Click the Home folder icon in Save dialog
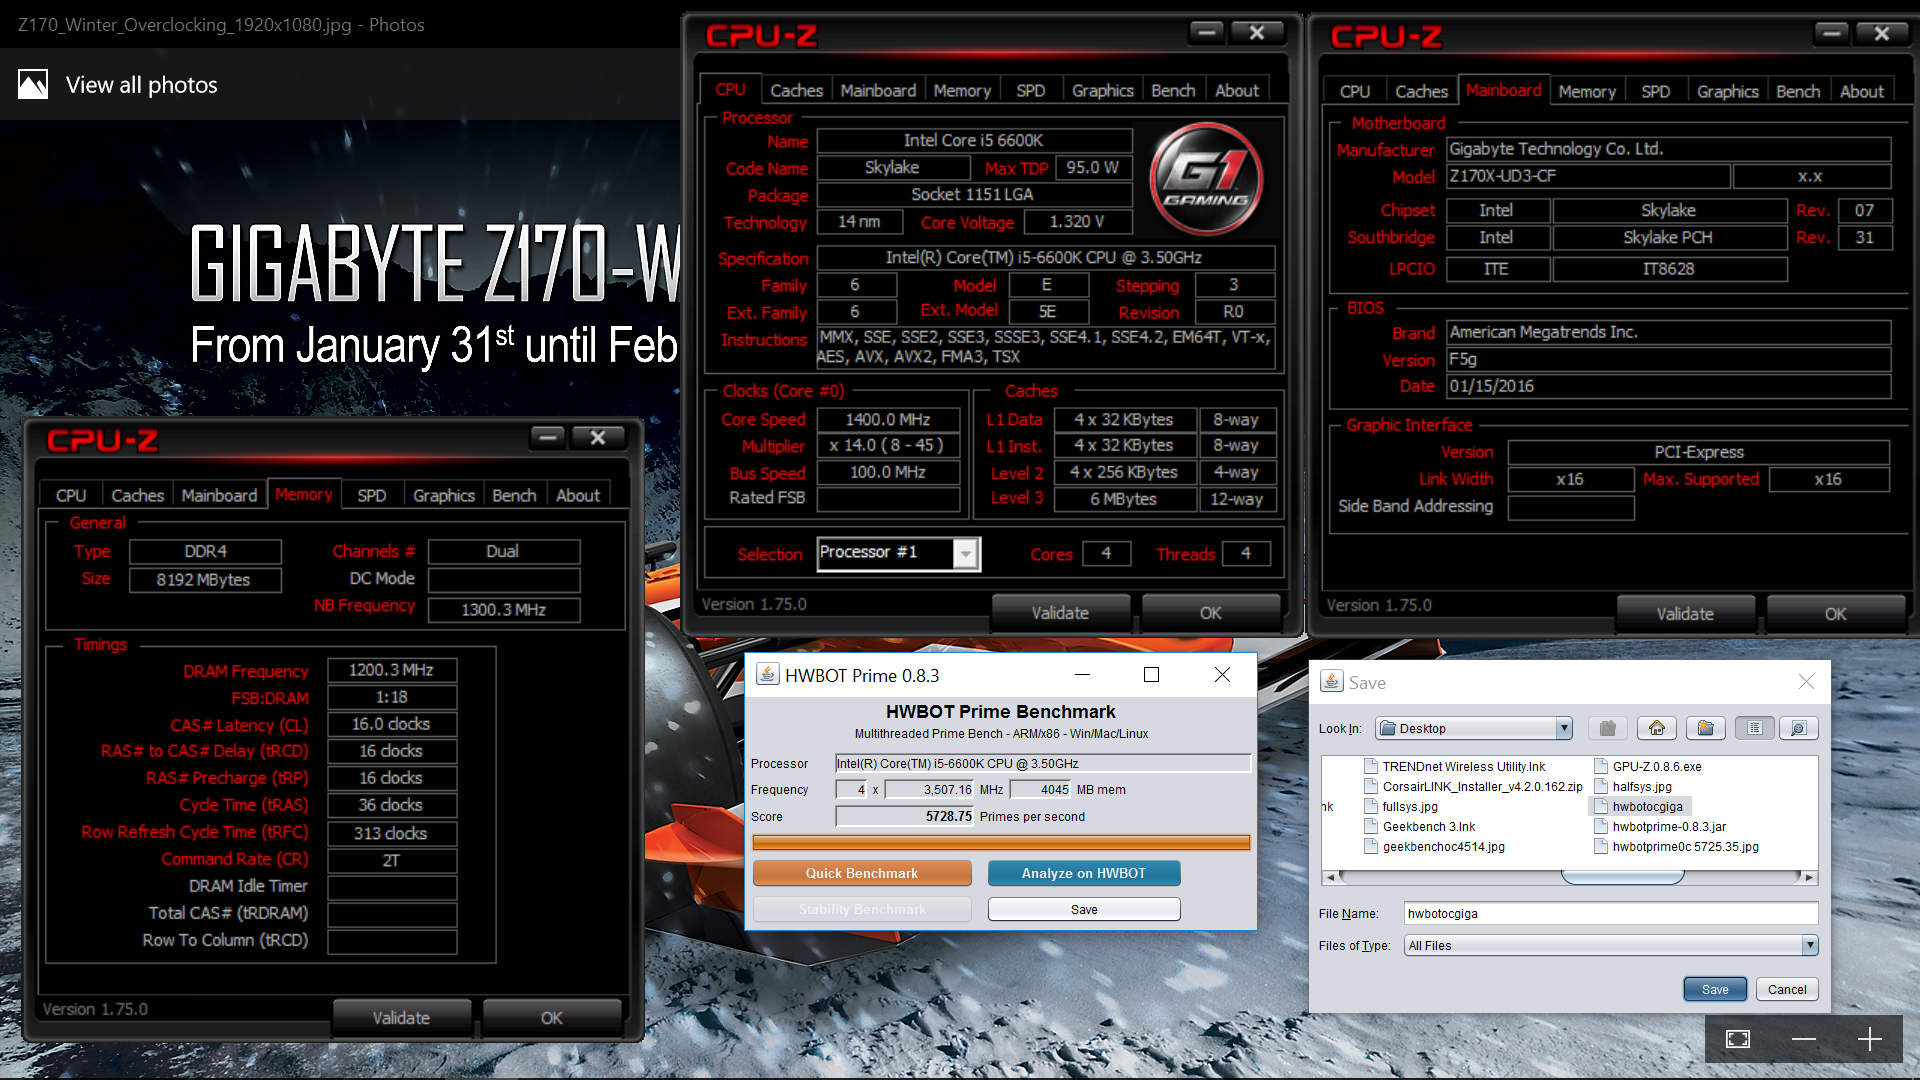The image size is (1920, 1080). coord(1657,728)
